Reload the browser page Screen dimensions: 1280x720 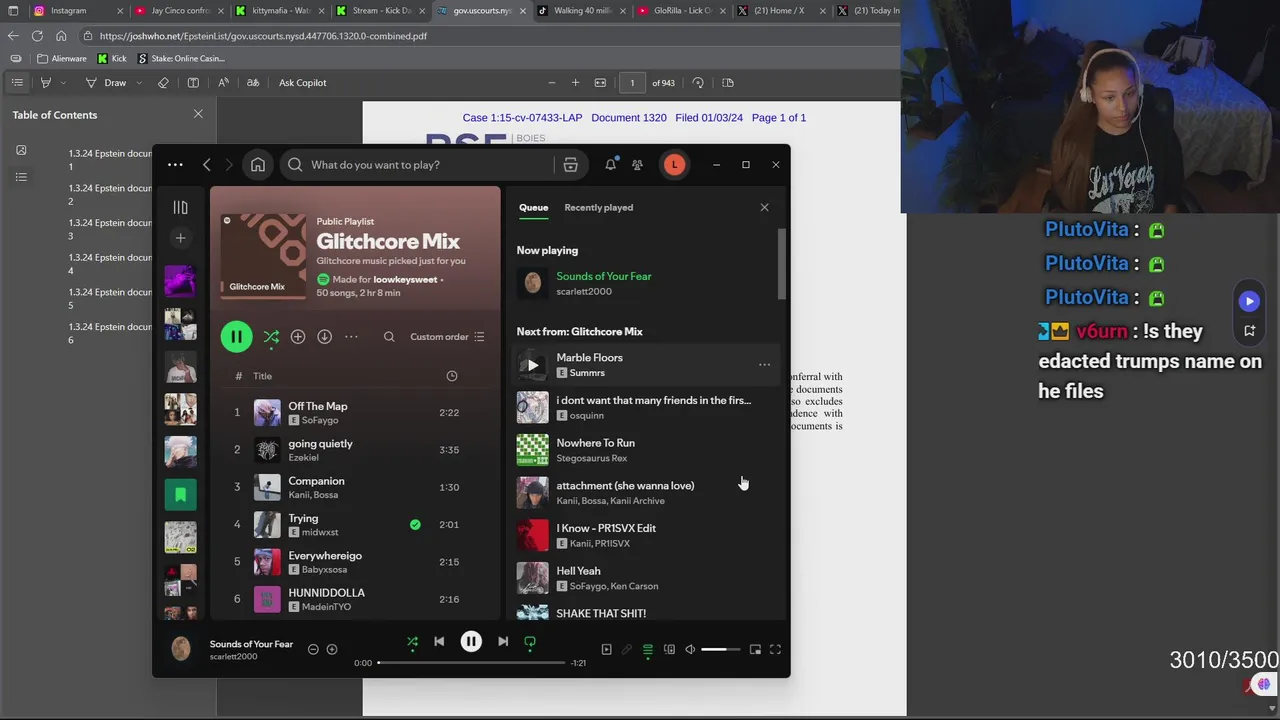coord(37,36)
